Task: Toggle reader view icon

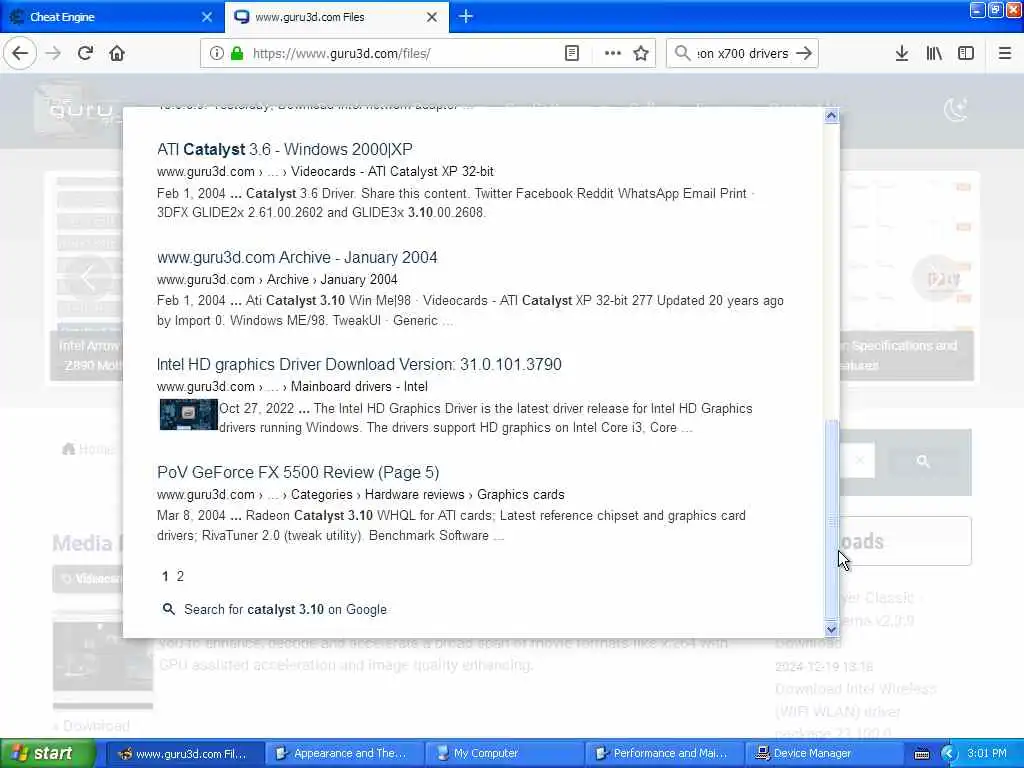Action: [x=571, y=54]
